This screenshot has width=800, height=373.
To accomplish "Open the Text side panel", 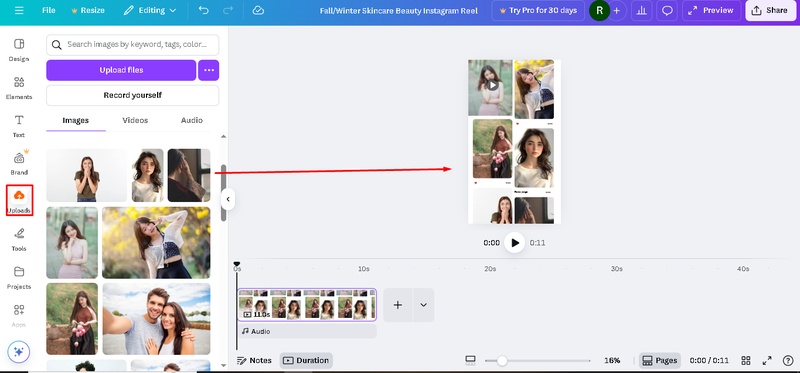I will point(19,126).
